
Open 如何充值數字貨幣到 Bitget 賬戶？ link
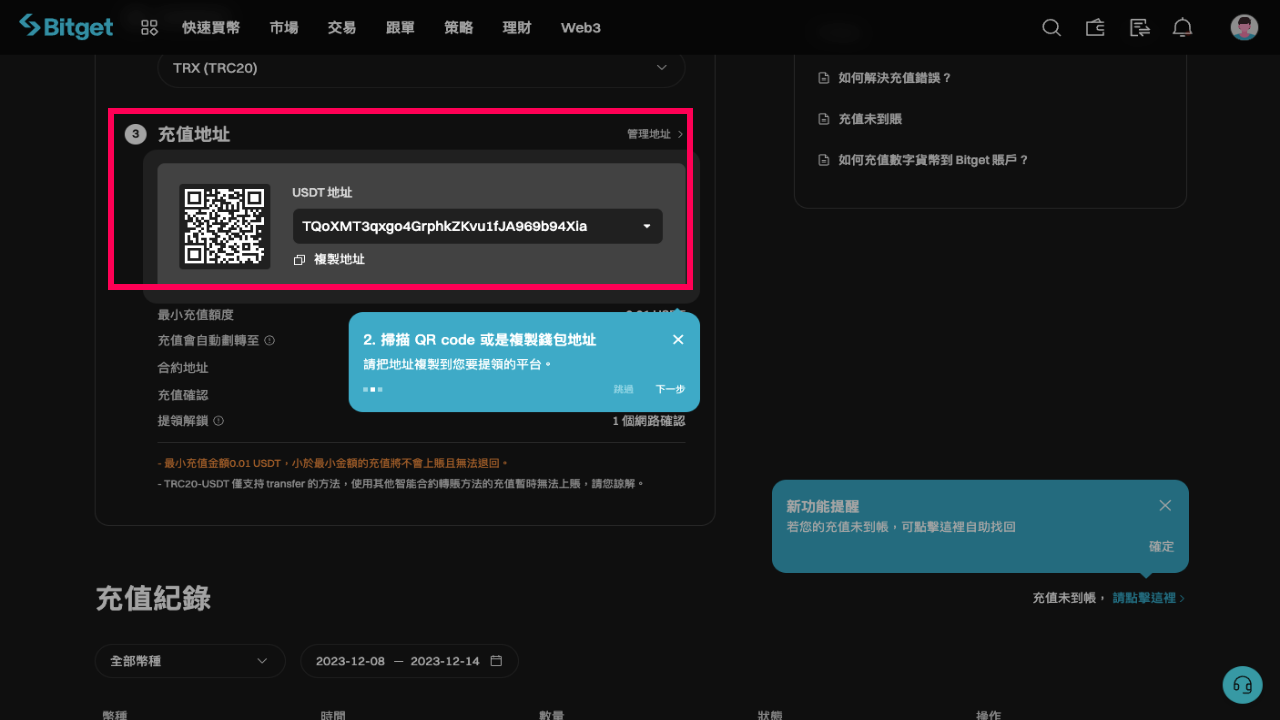coord(934,160)
